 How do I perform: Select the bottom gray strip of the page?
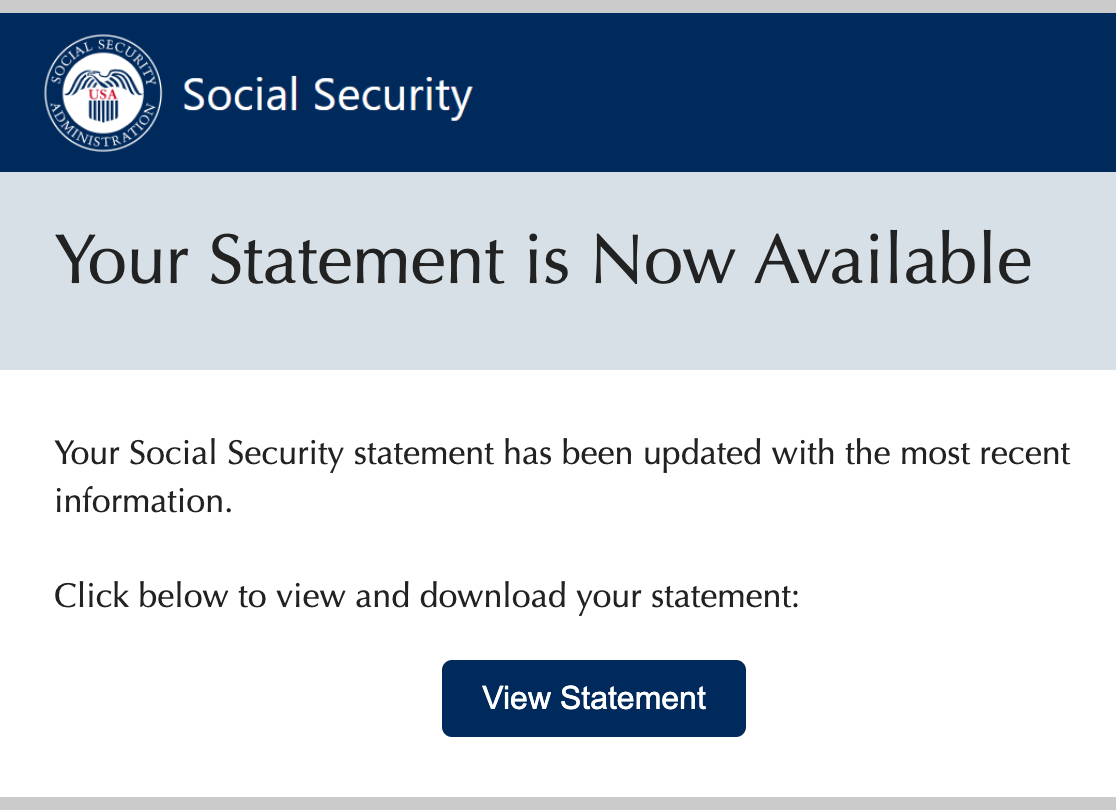click(558, 802)
